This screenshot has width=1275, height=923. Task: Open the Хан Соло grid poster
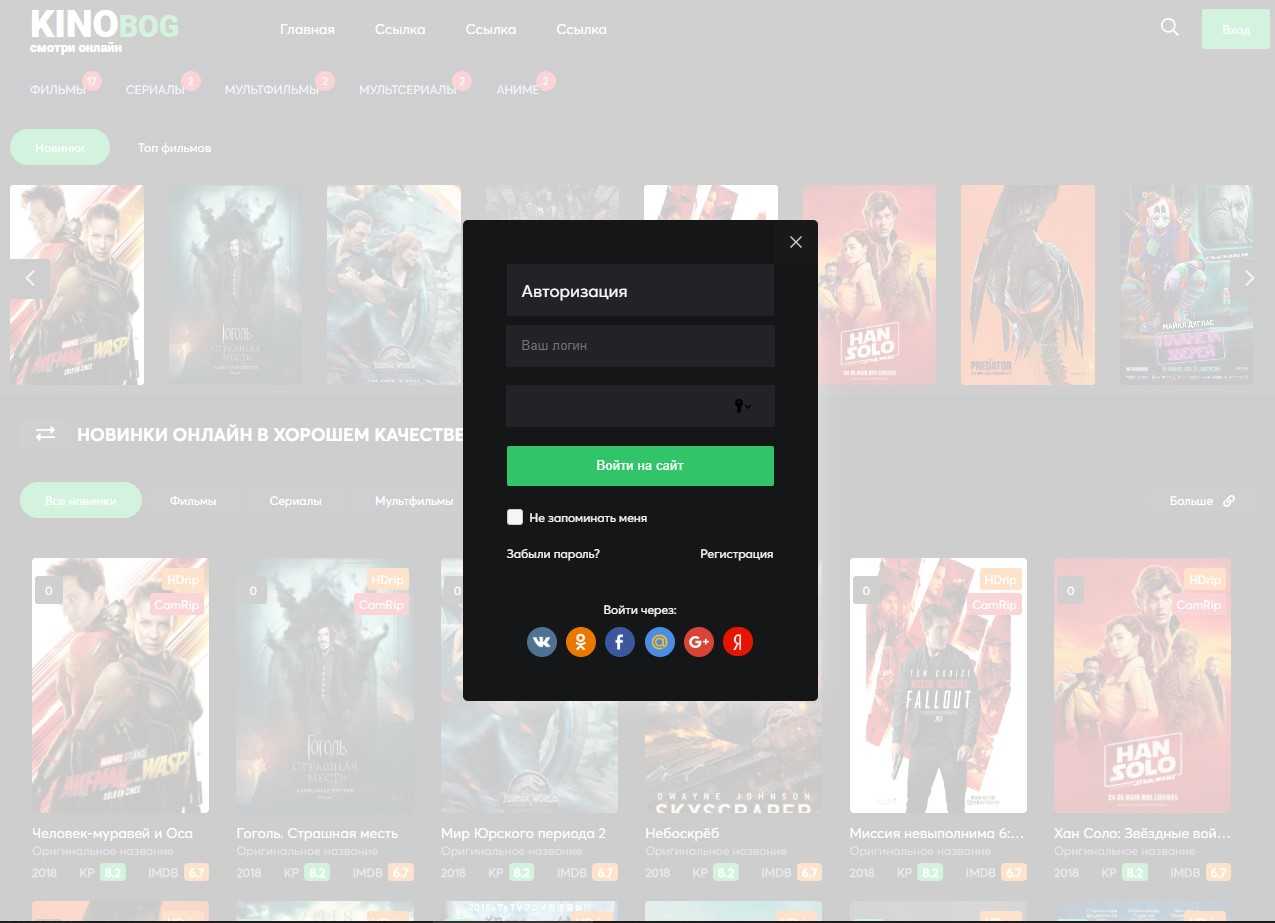[1143, 686]
